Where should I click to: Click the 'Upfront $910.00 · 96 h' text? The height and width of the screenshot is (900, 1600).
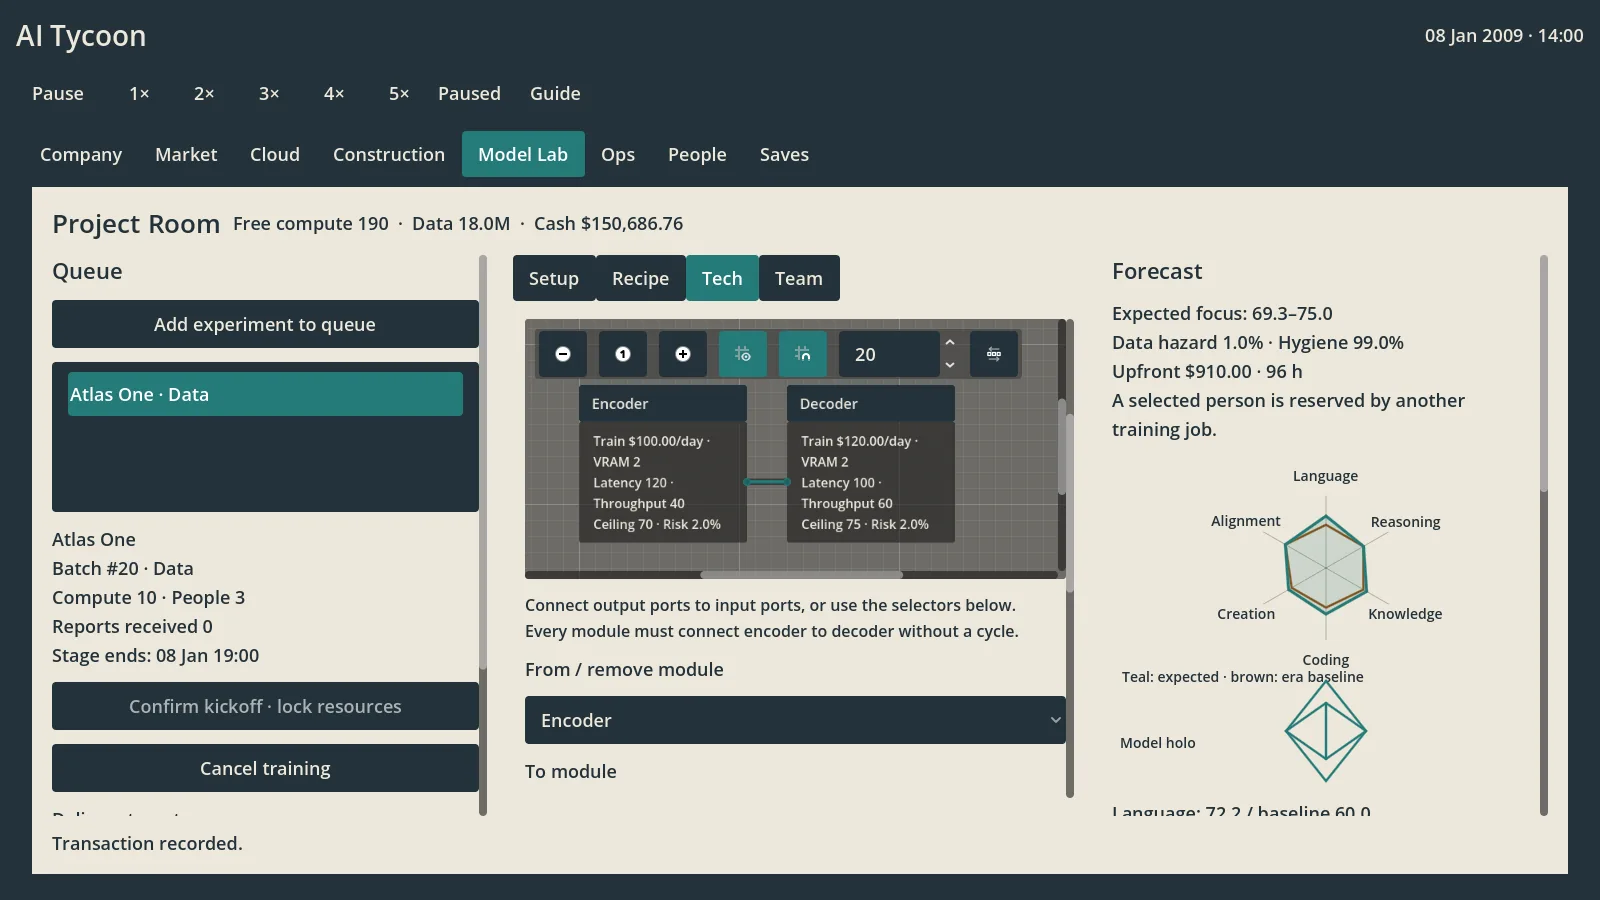[x=1207, y=371]
